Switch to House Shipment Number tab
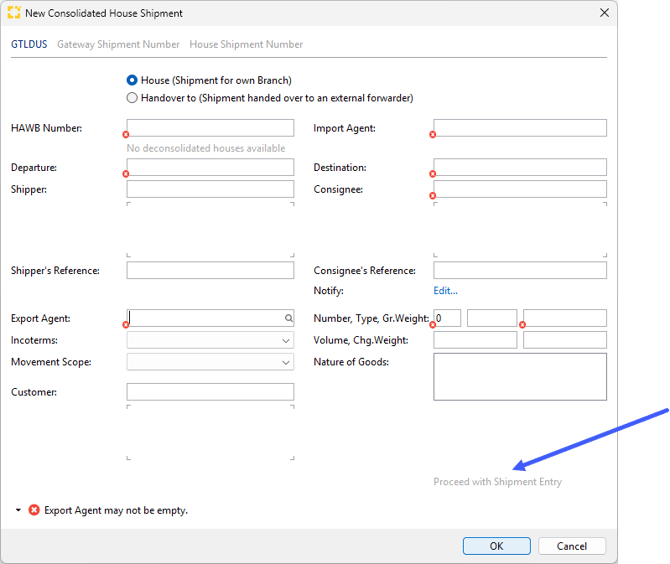Image resolution: width=670 pixels, height=564 pixels. (x=246, y=44)
